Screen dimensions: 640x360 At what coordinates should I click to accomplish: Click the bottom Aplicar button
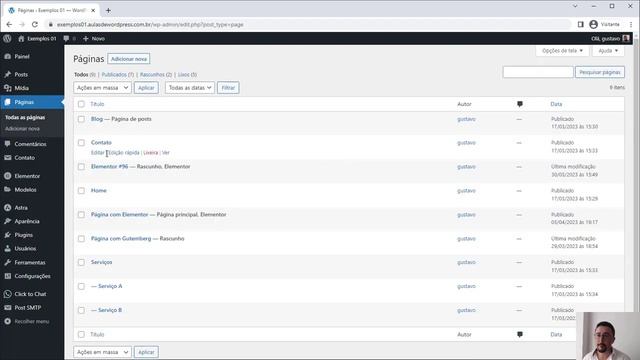146,352
